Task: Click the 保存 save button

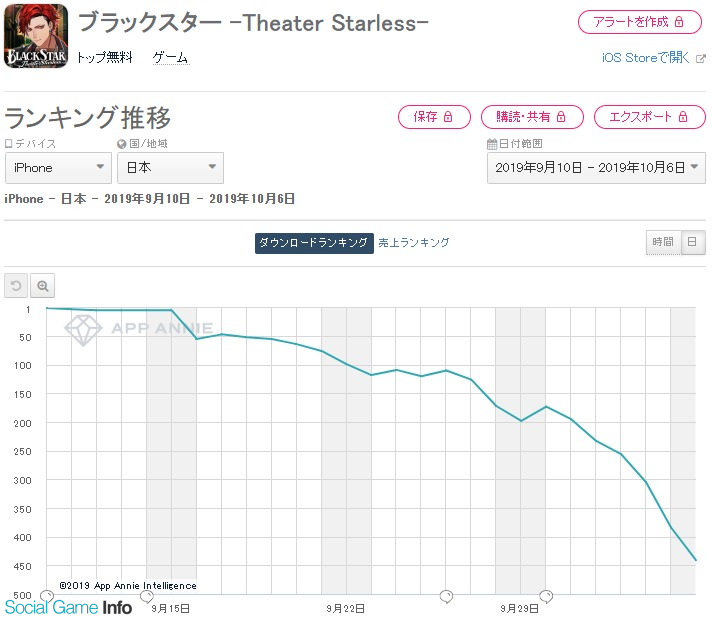Action: coord(434,117)
